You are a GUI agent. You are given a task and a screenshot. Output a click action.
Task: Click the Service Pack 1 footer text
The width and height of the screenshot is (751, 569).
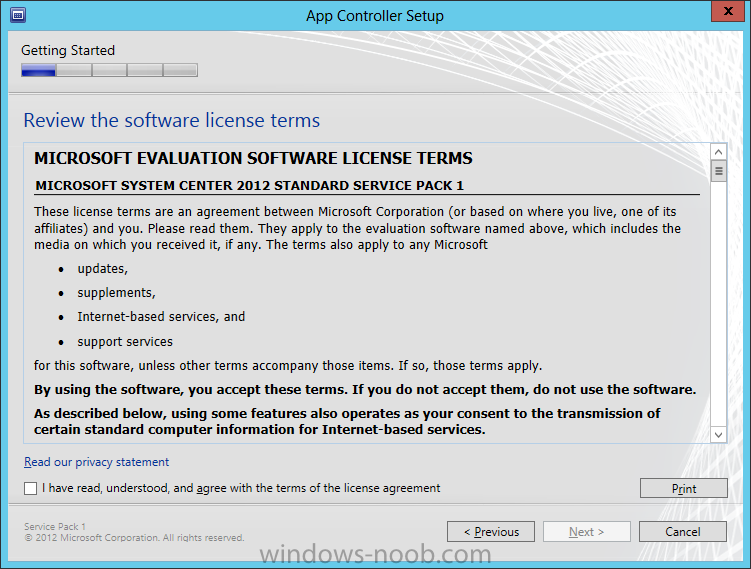tap(55, 526)
